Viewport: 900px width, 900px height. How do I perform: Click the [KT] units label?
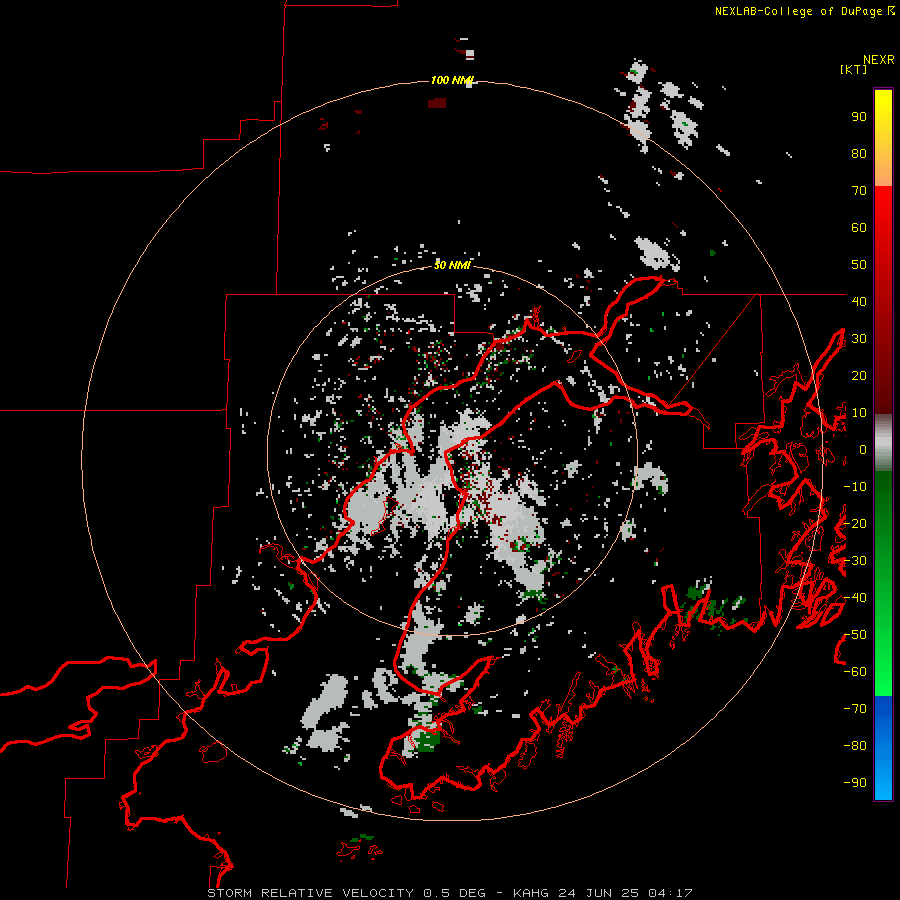854,69
